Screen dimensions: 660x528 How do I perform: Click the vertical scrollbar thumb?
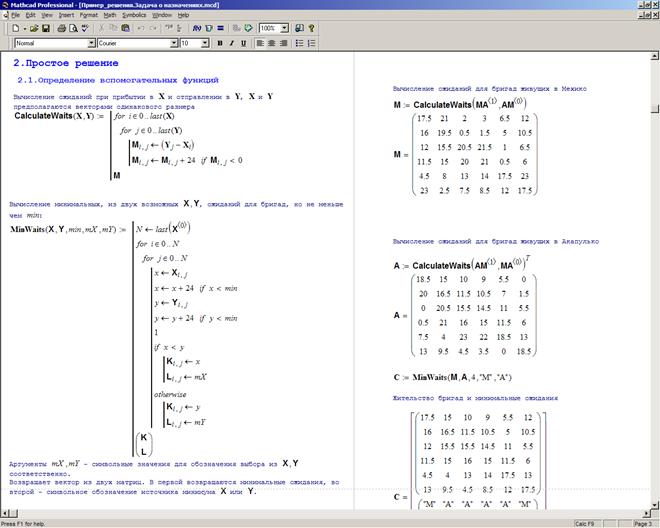click(655, 109)
